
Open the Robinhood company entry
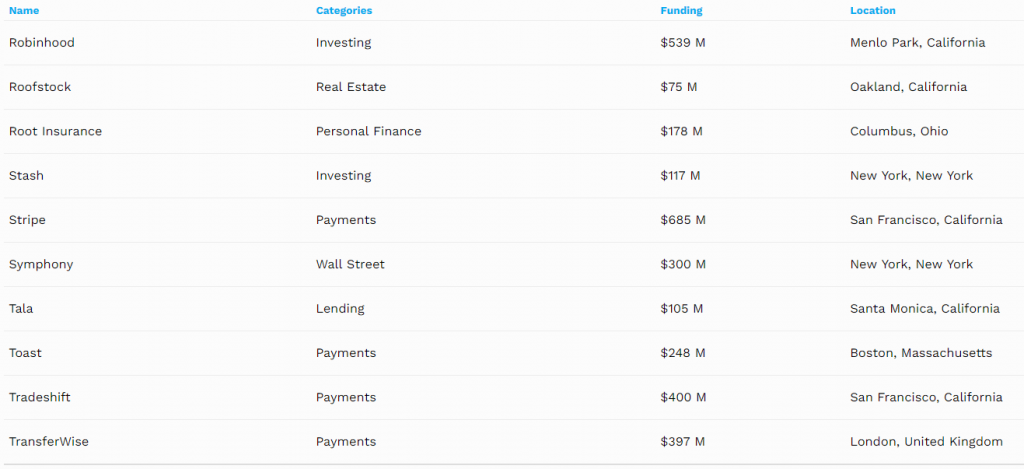point(42,43)
